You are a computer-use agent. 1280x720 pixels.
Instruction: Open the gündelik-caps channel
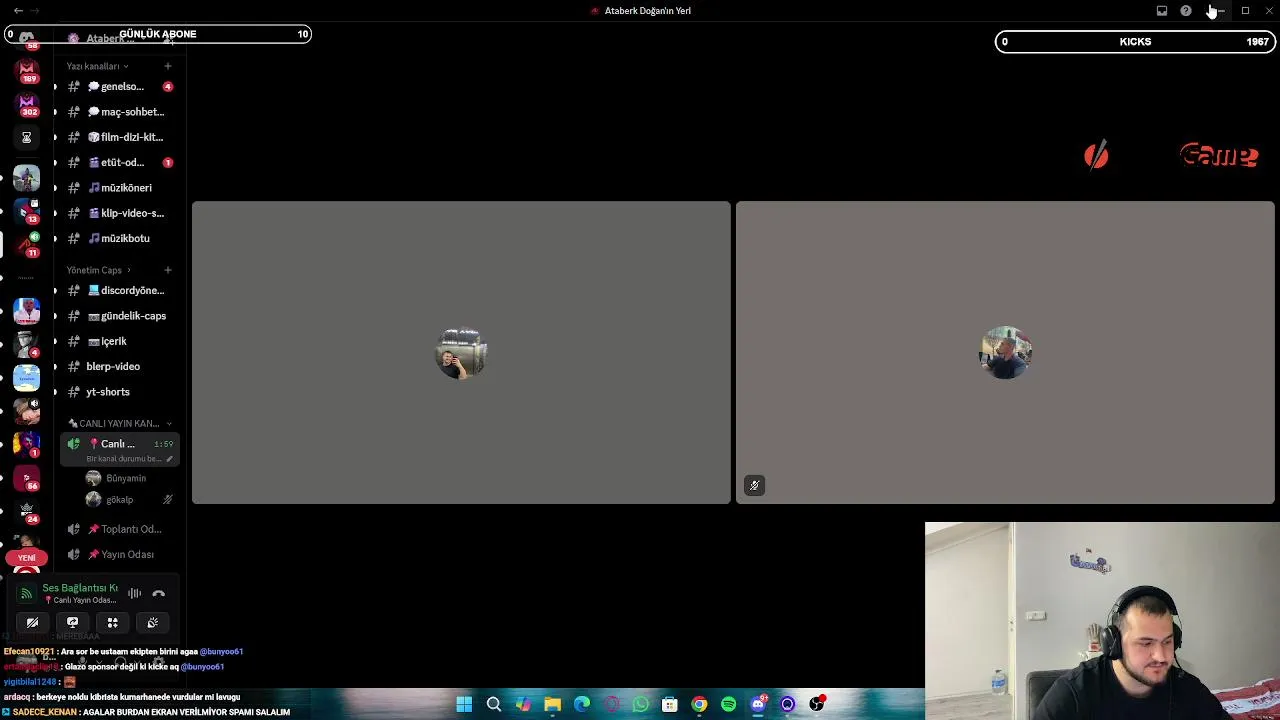tap(120, 316)
